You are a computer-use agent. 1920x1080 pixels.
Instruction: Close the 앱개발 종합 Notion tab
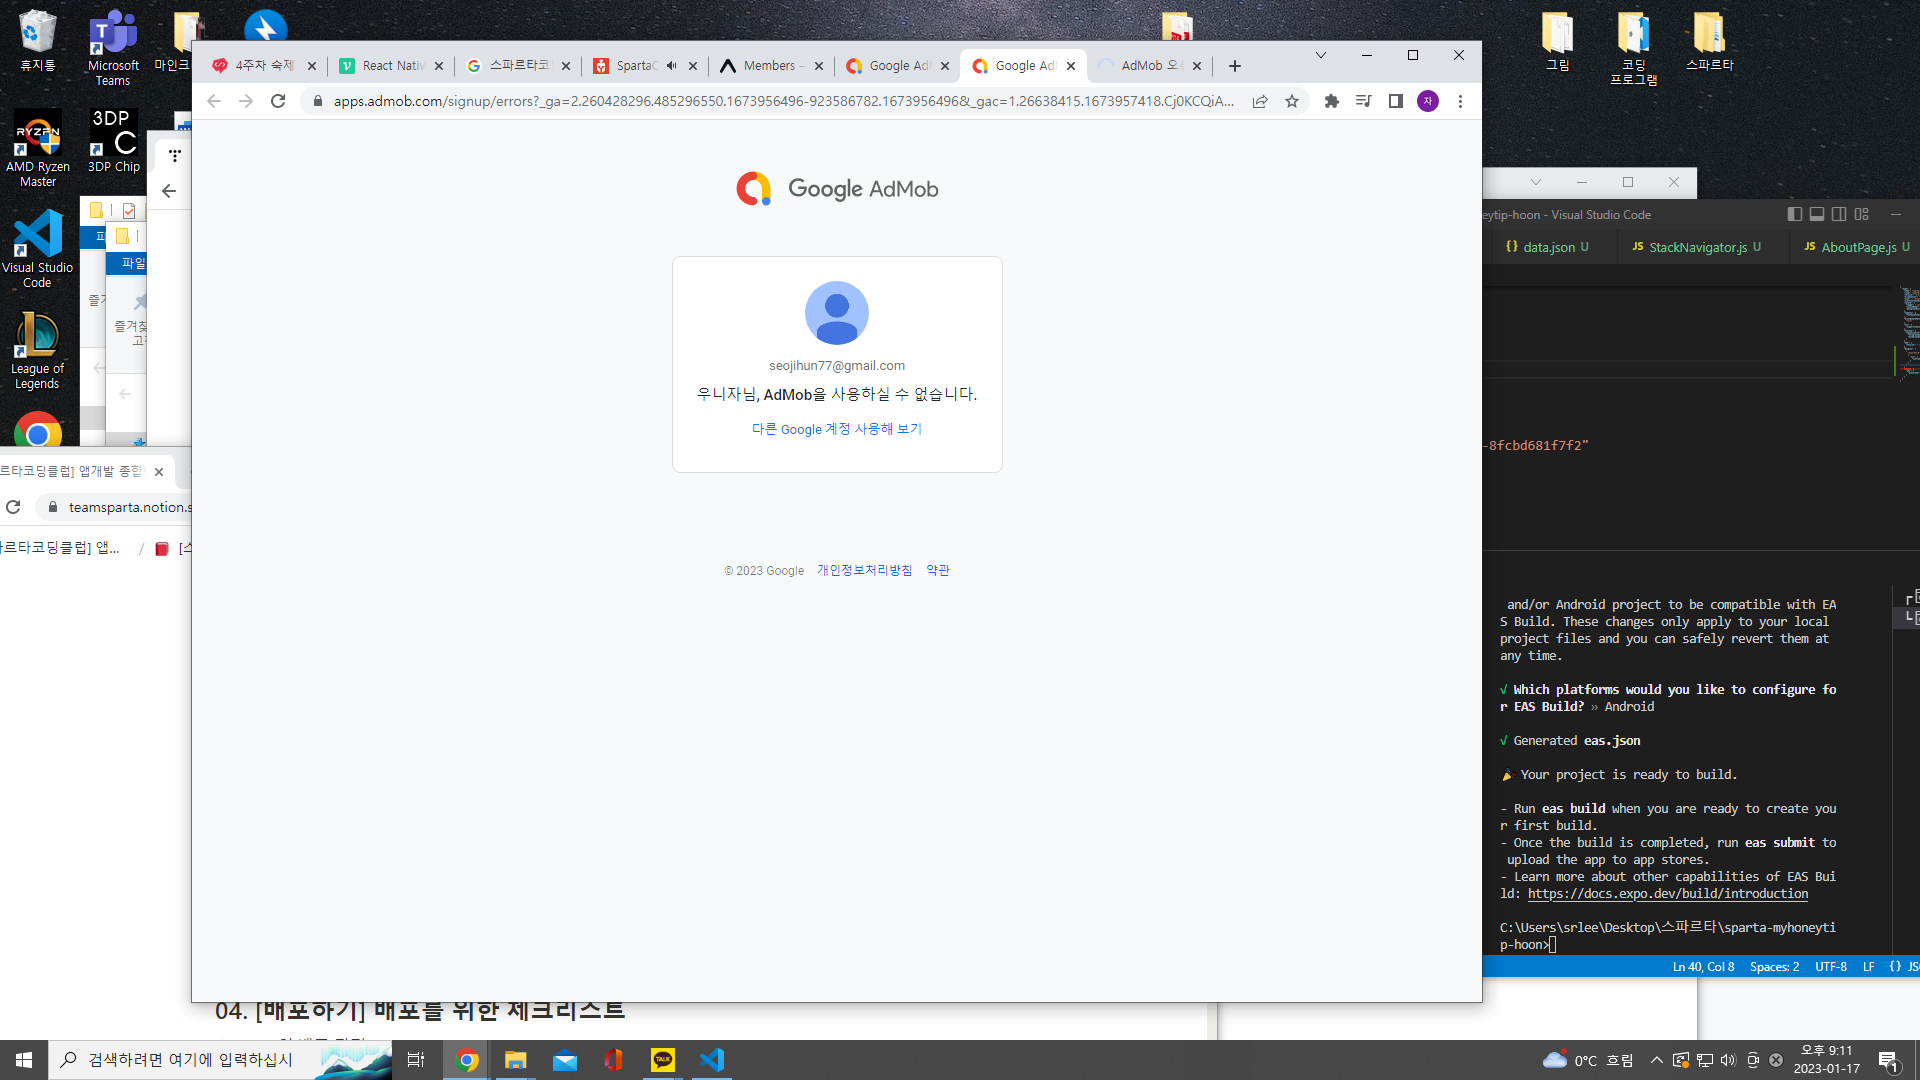coord(159,472)
